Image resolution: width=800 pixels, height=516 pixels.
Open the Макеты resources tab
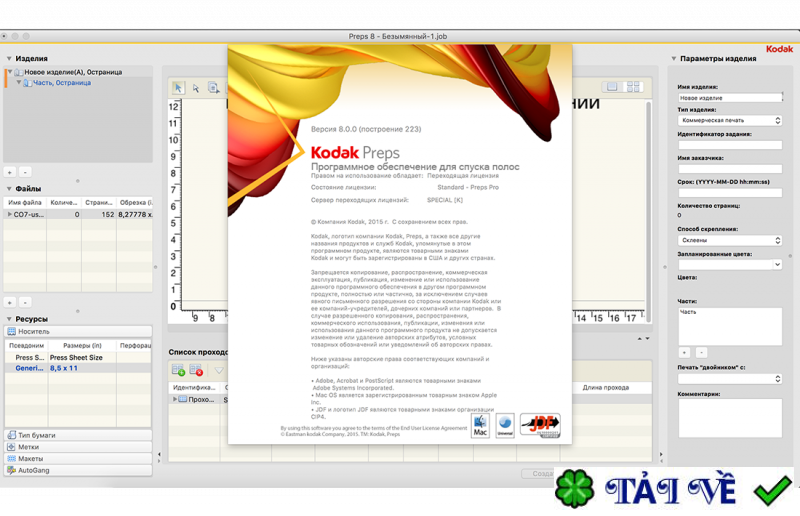pos(78,459)
